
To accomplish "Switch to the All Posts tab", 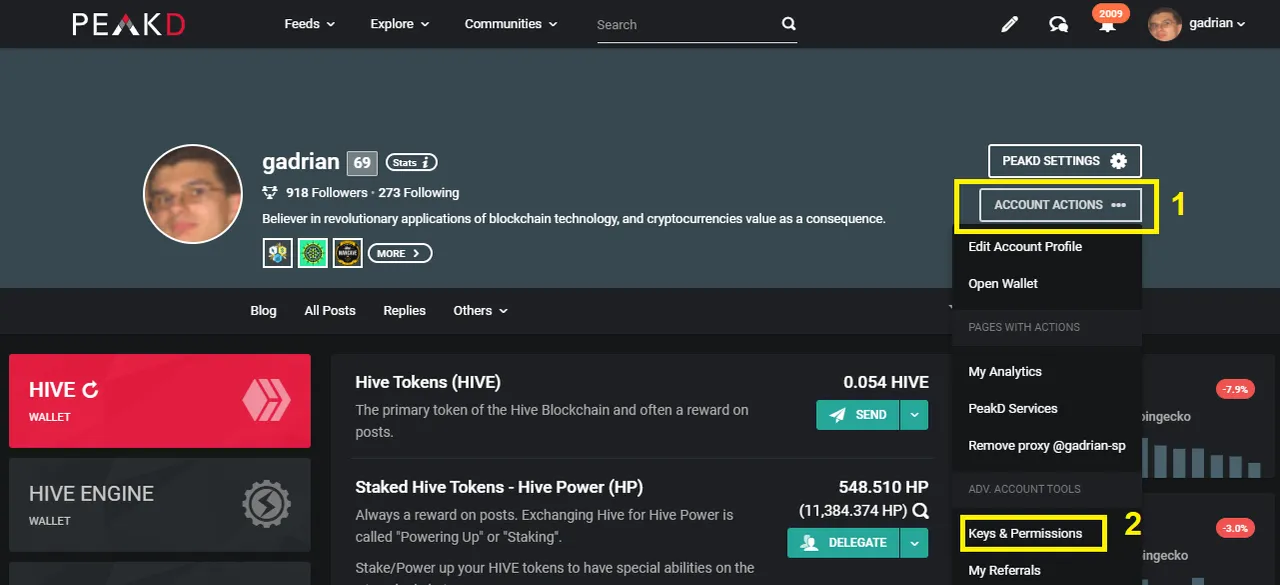I will pyautogui.click(x=330, y=311).
